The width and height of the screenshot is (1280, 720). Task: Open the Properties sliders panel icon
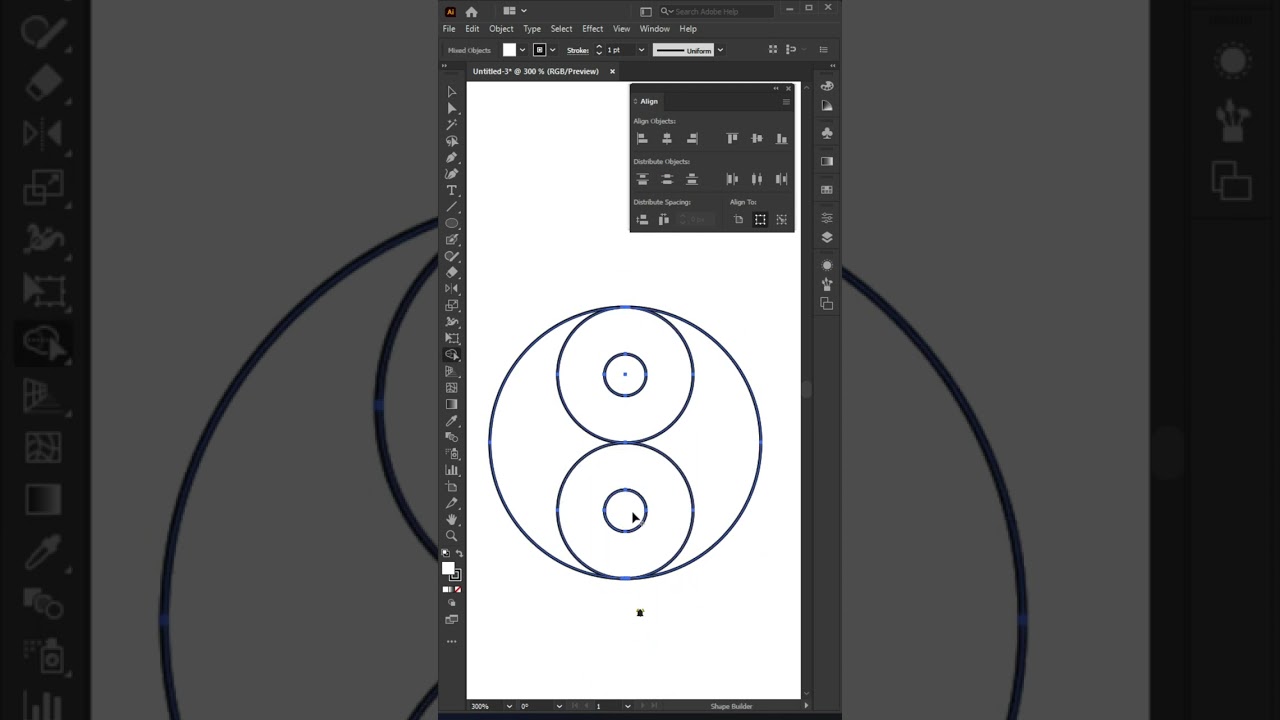point(827,217)
